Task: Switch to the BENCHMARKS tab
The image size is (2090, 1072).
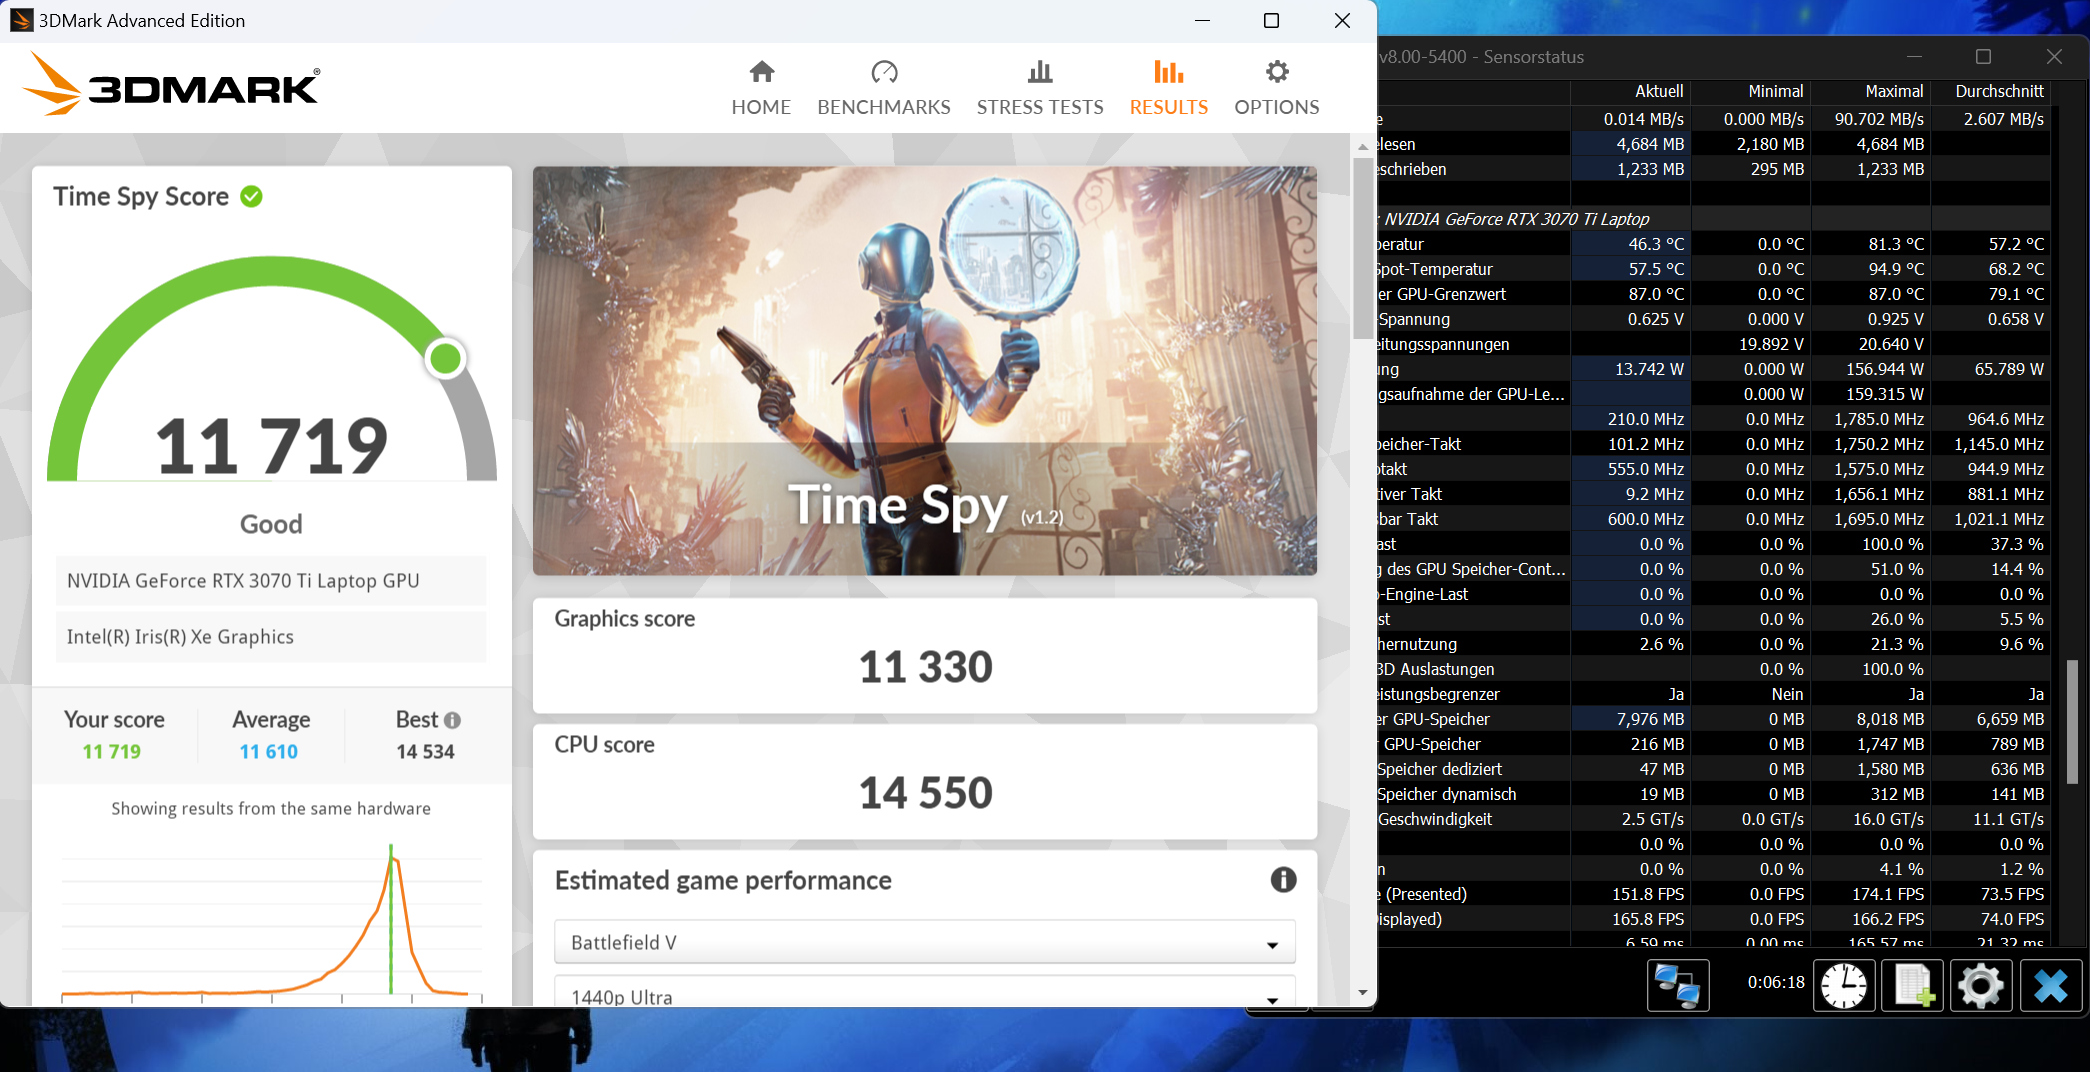Action: coord(884,88)
